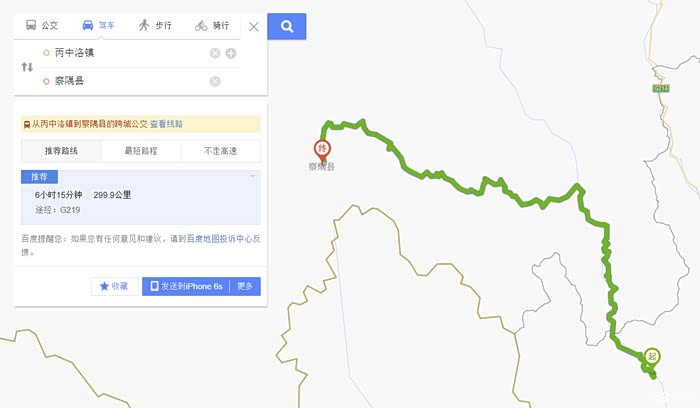
Task: Select 不走高速 route option
Action: (x=221, y=151)
